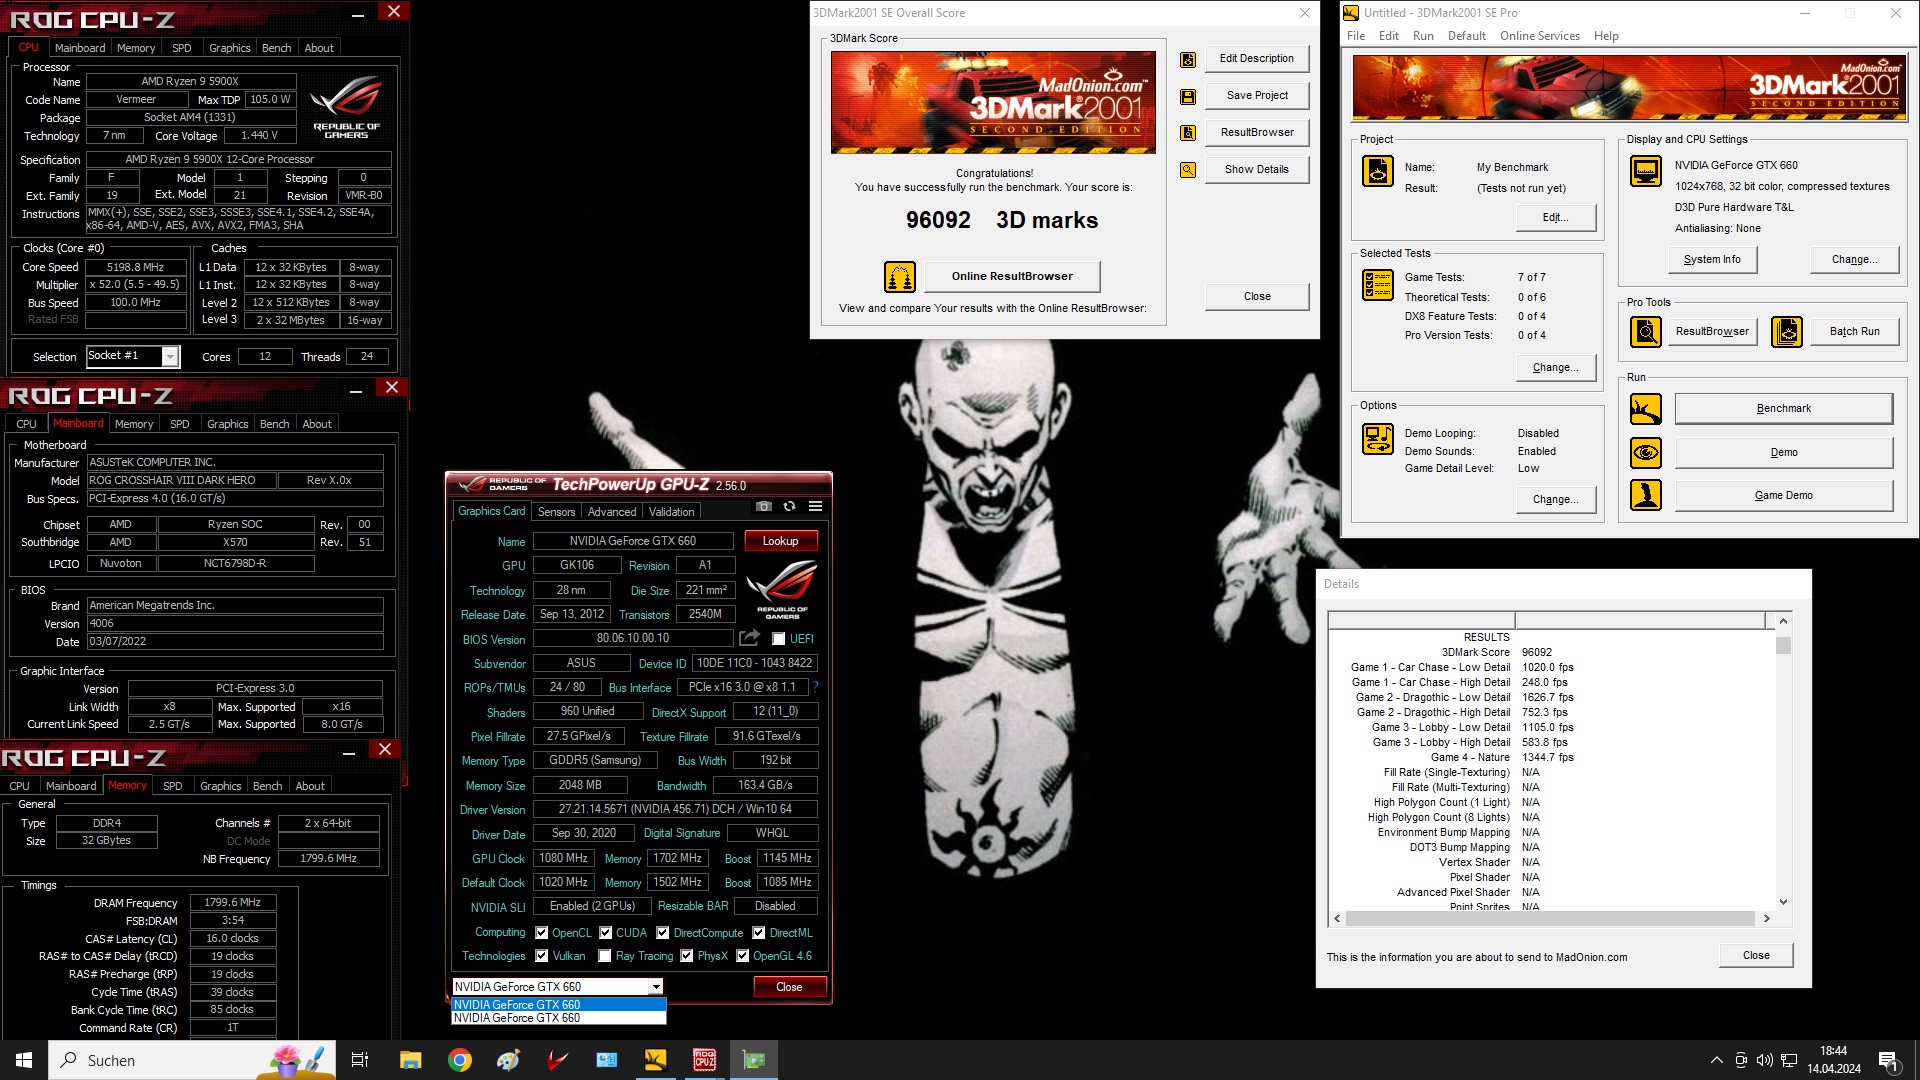This screenshot has height=1080, width=1920.
Task: Click the Benchmark button
Action: click(1784, 409)
